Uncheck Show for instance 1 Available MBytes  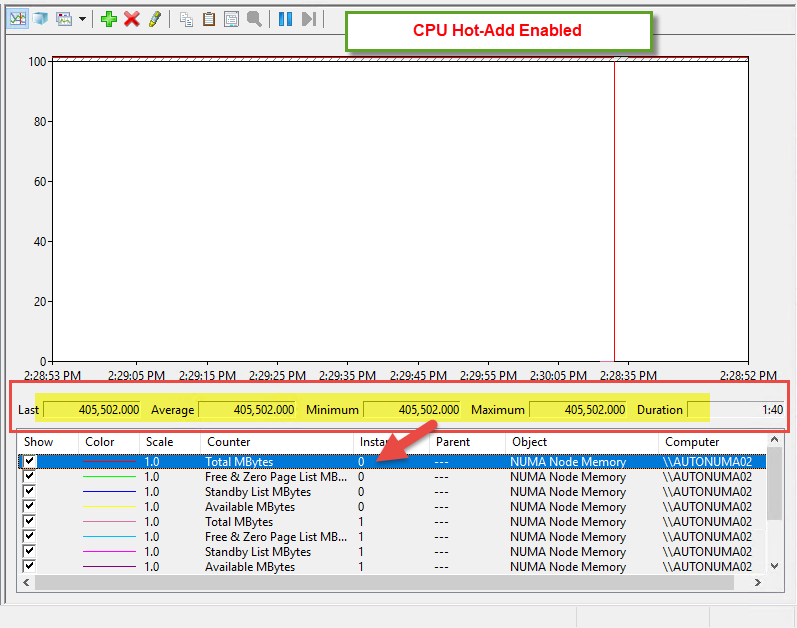(x=29, y=567)
